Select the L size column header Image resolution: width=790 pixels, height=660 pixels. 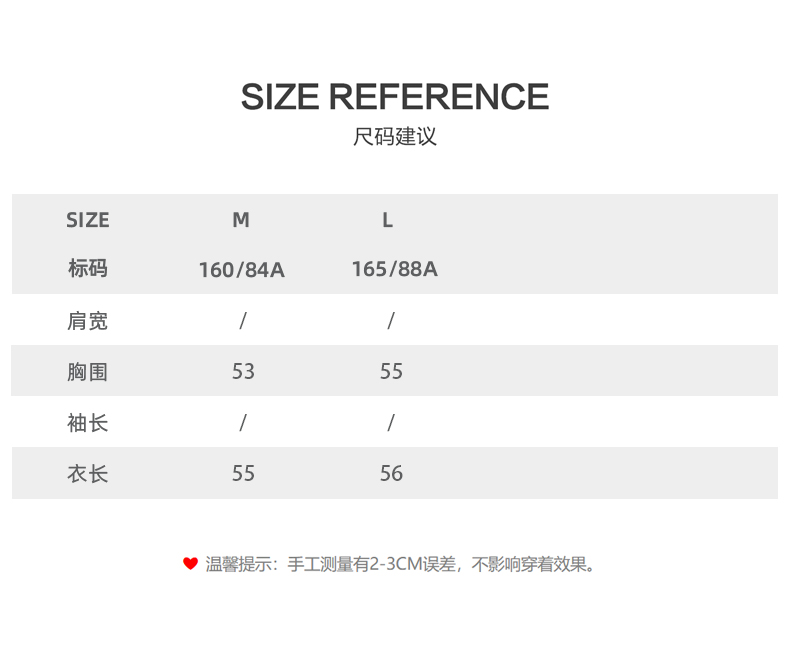pyautogui.click(x=388, y=220)
